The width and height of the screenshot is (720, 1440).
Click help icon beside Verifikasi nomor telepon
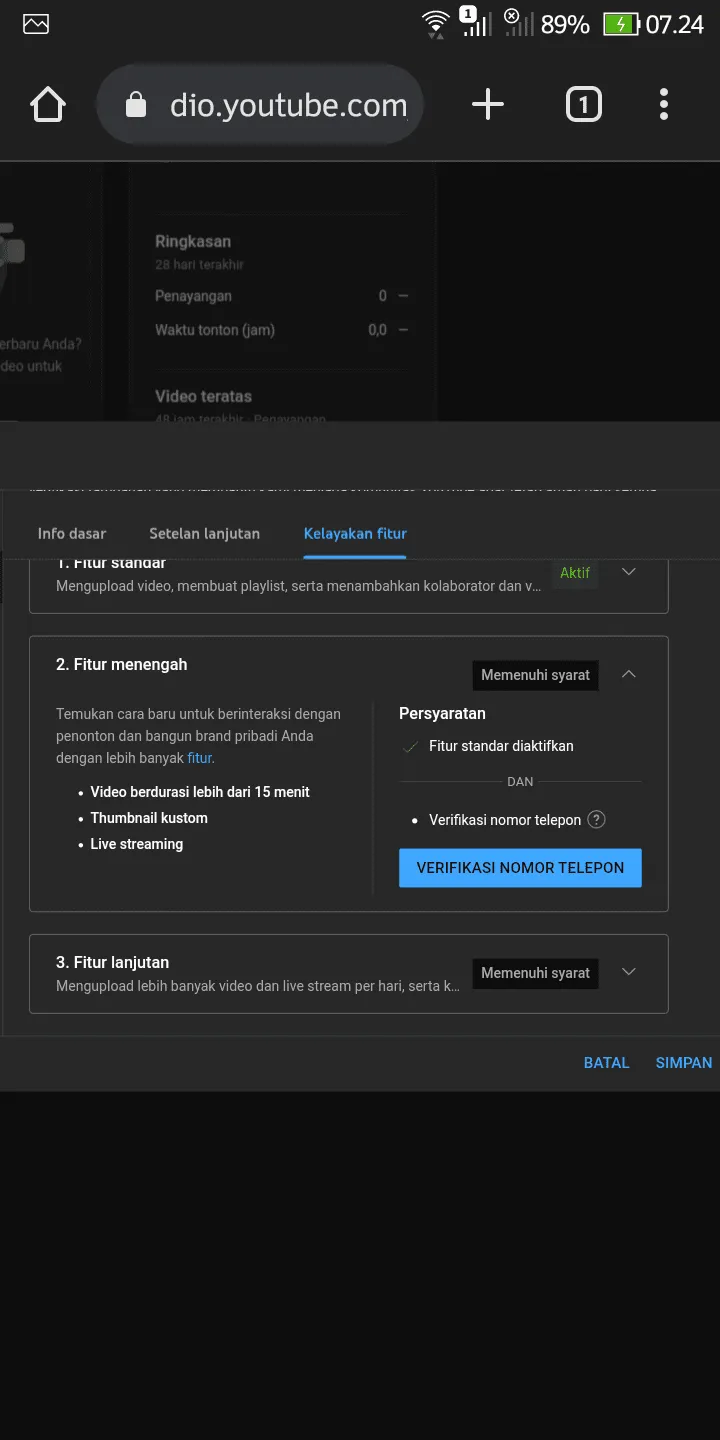coord(597,820)
